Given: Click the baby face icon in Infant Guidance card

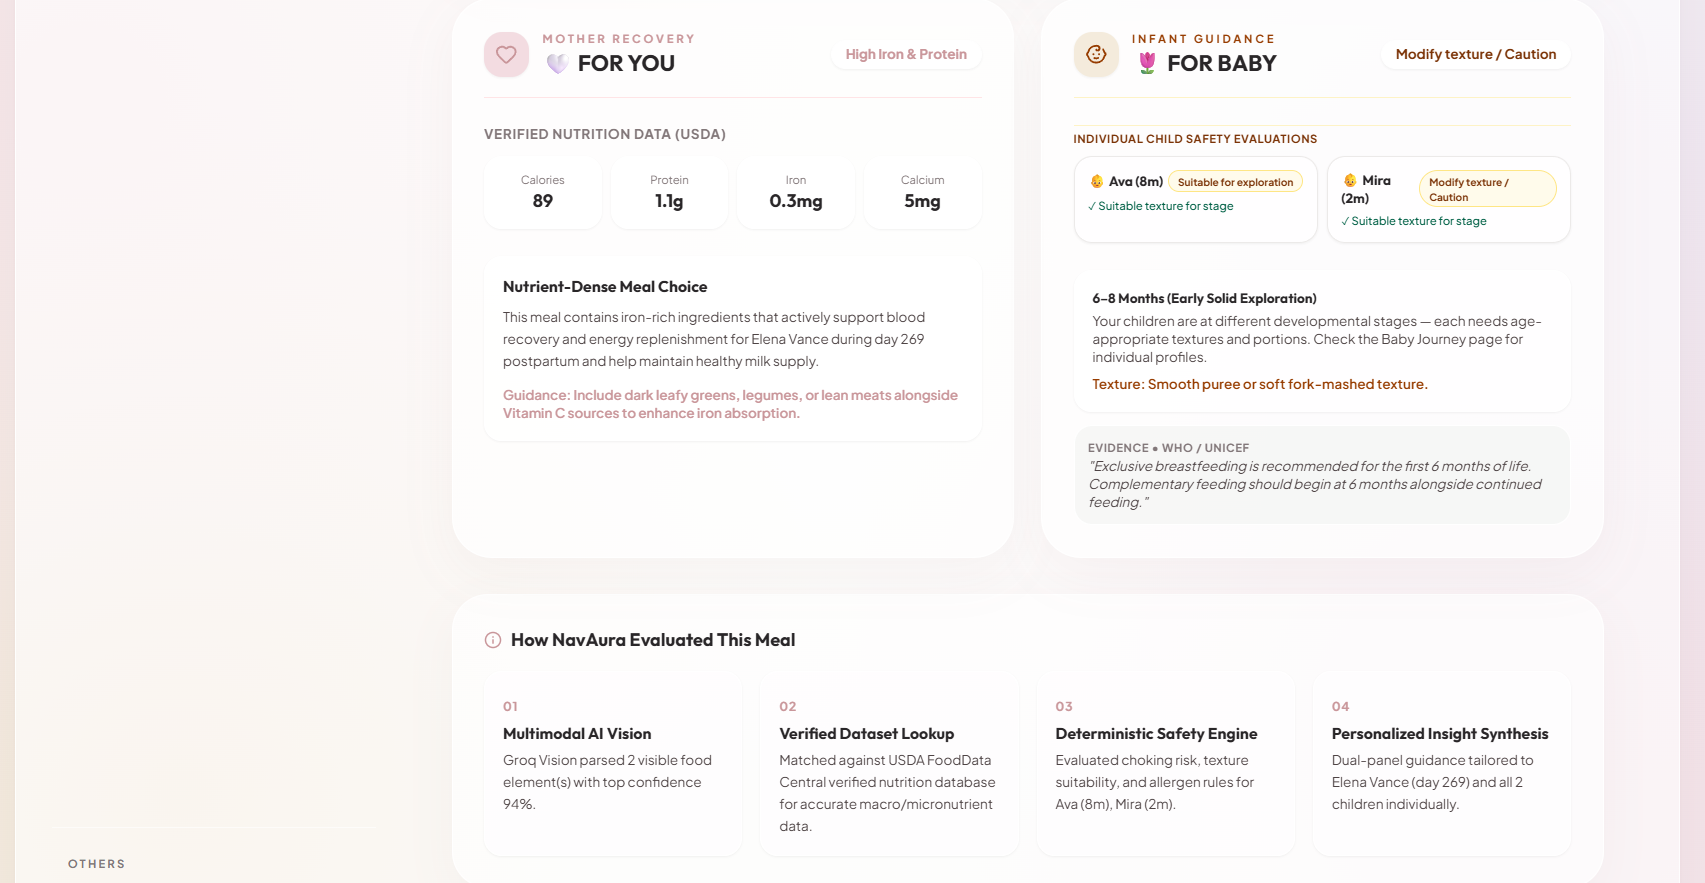Looking at the screenshot, I should [1096, 55].
